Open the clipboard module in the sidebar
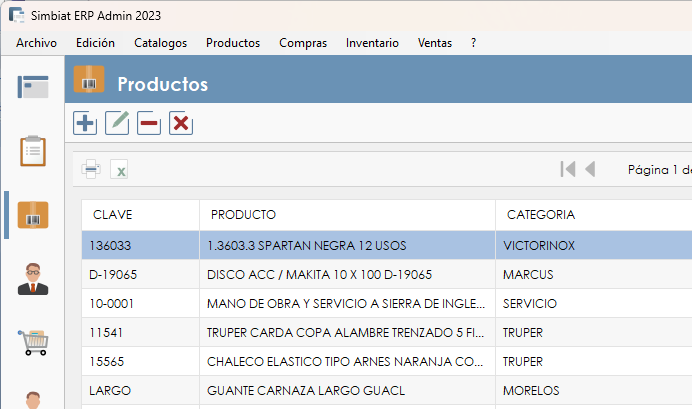The height and width of the screenshot is (409, 692). pyautogui.click(x=33, y=151)
